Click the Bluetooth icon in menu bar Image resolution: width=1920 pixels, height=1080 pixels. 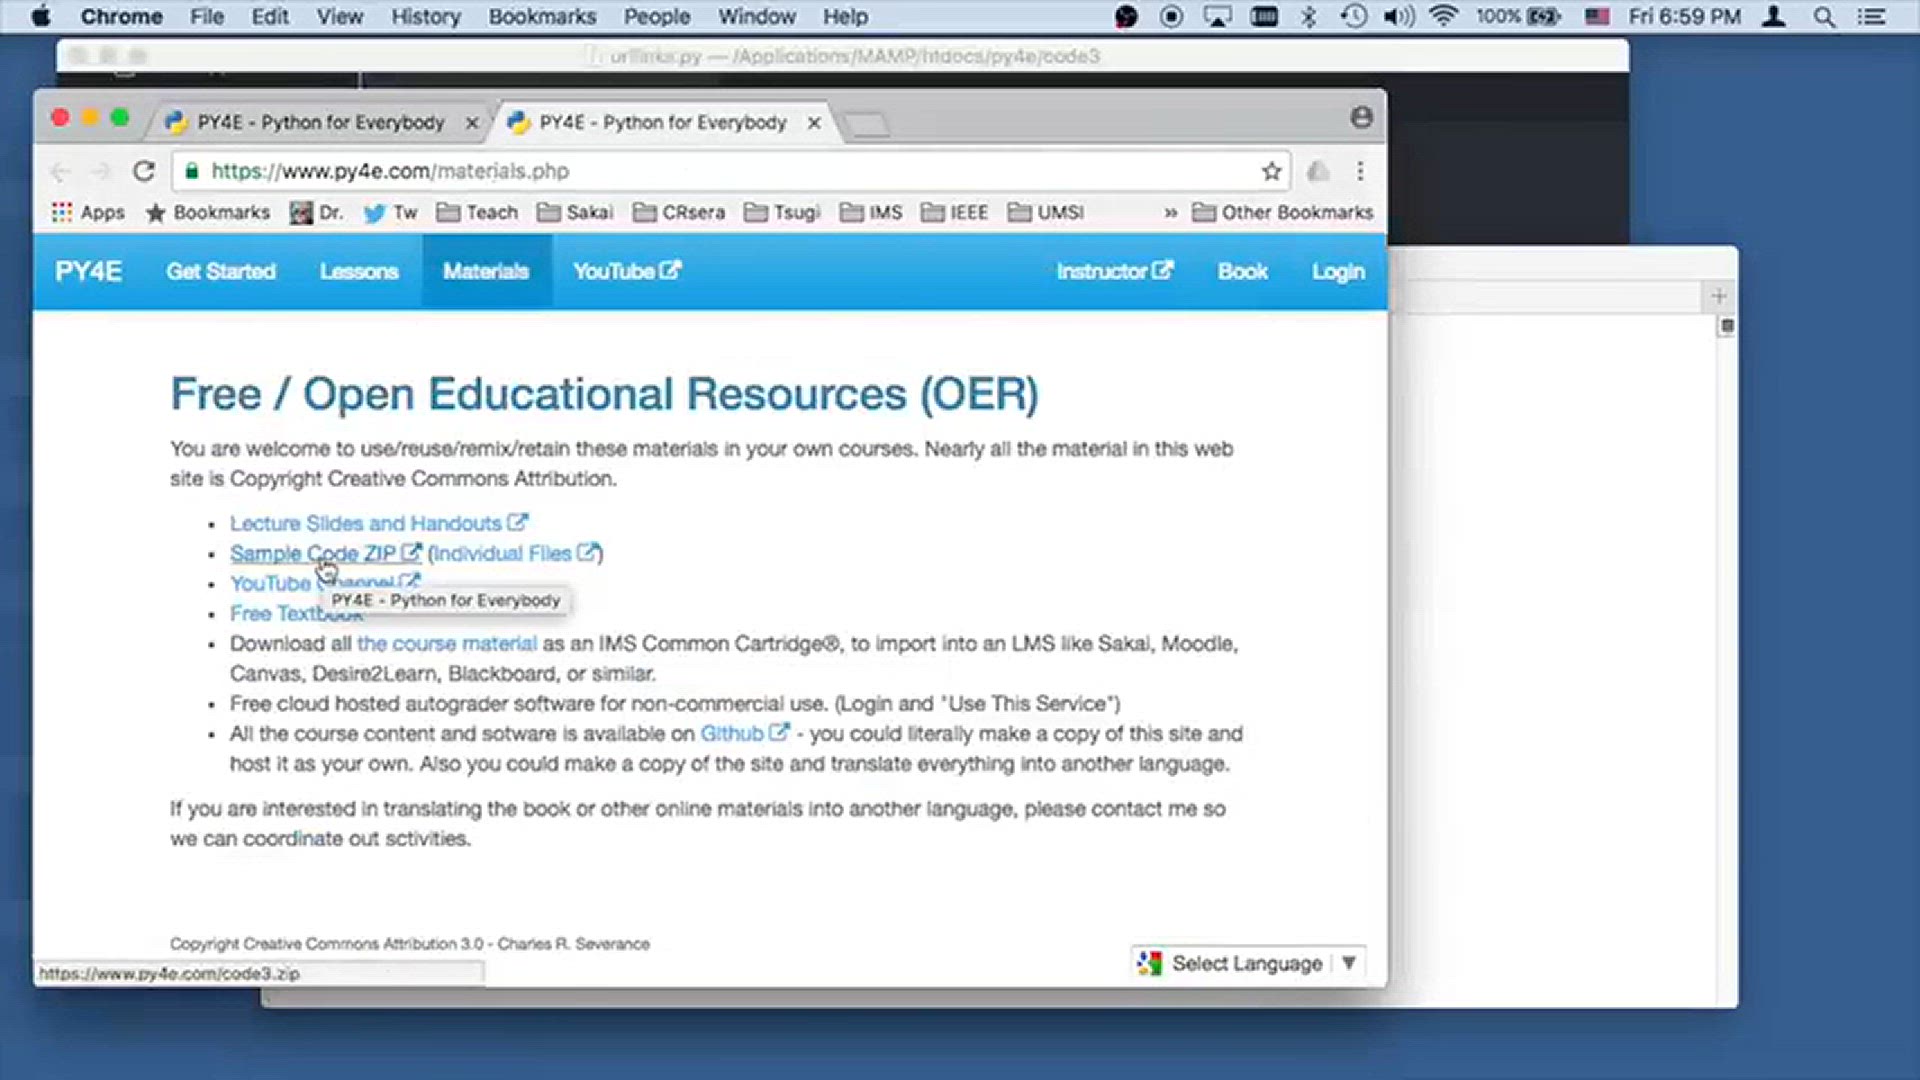coord(1308,17)
